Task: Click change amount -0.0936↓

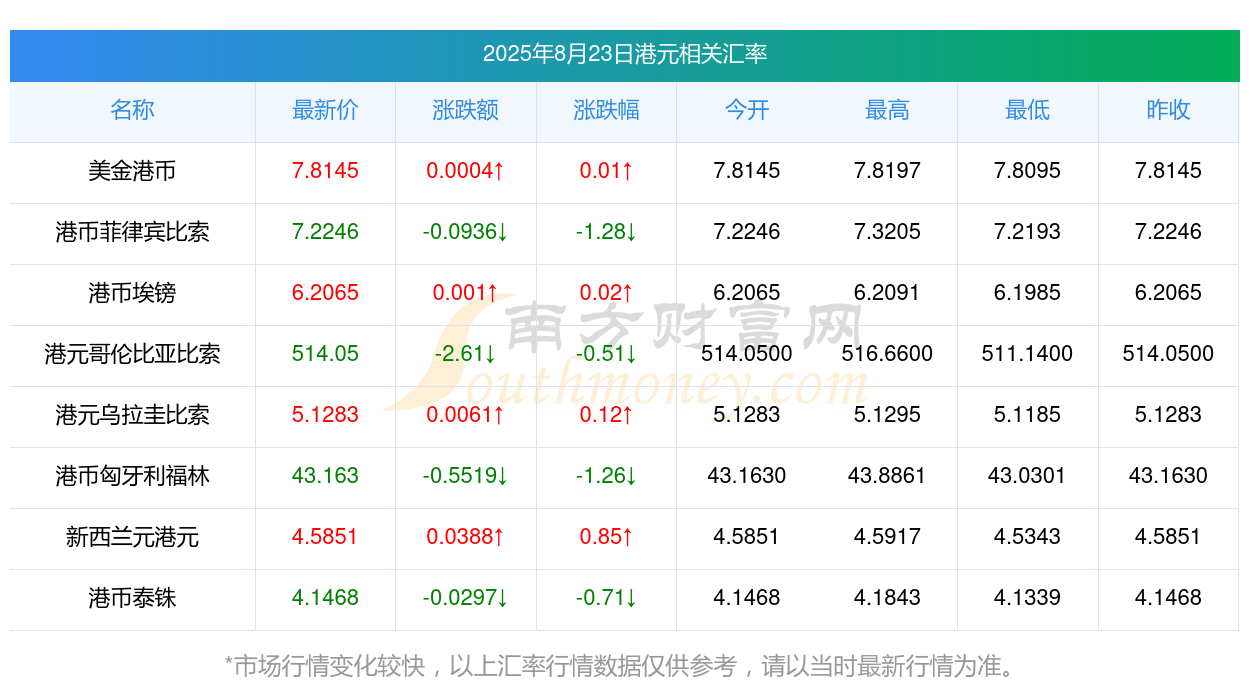Action: click(x=466, y=232)
